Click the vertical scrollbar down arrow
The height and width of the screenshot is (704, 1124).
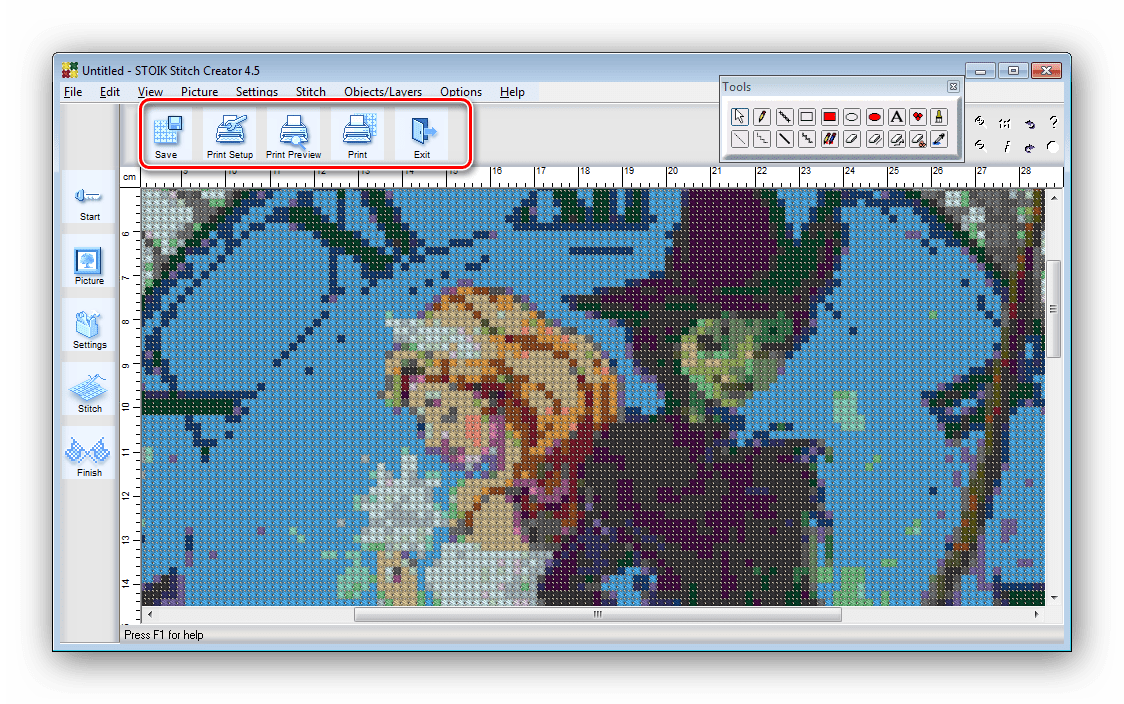[1054, 597]
